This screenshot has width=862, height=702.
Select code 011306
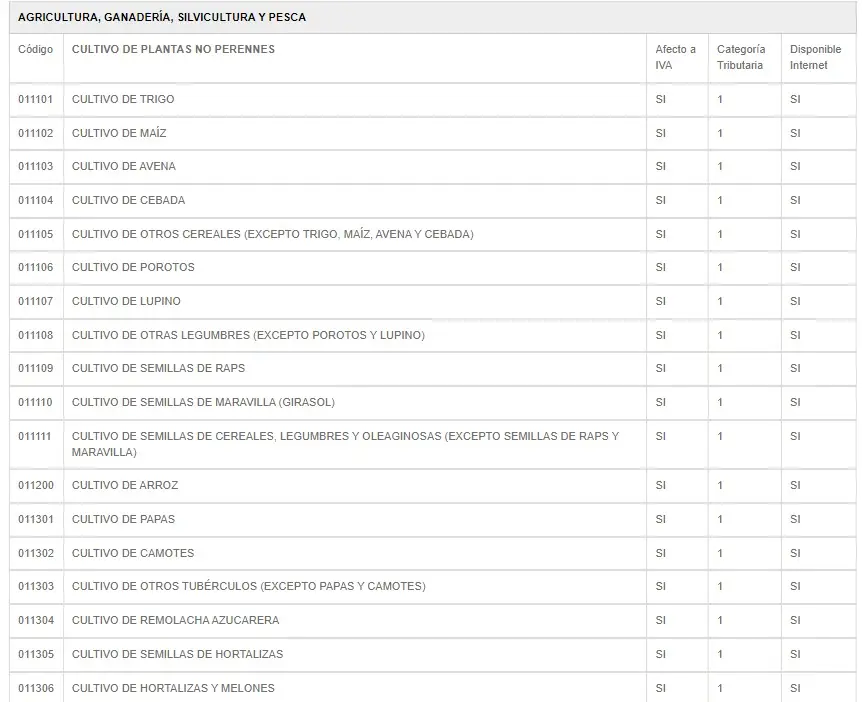pos(36,689)
